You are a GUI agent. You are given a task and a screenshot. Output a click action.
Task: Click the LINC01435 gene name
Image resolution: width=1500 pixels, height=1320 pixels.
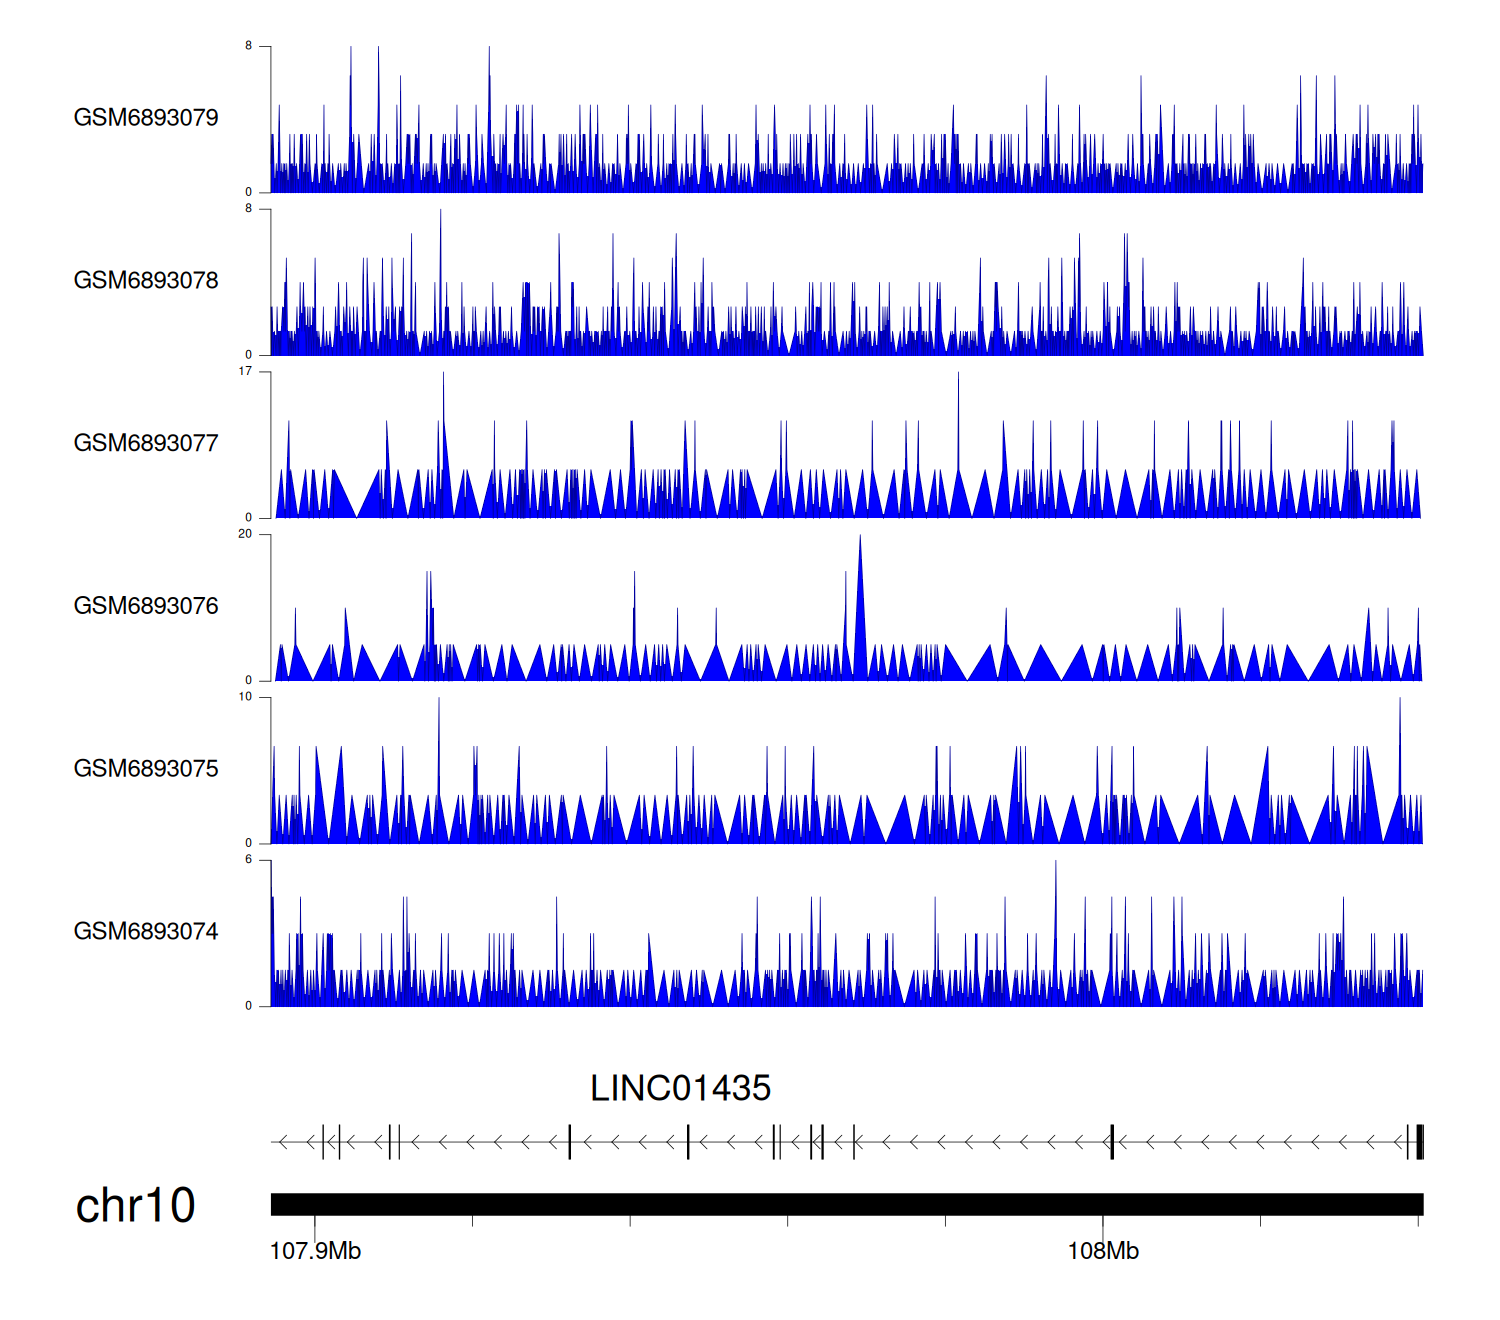click(x=680, y=1089)
